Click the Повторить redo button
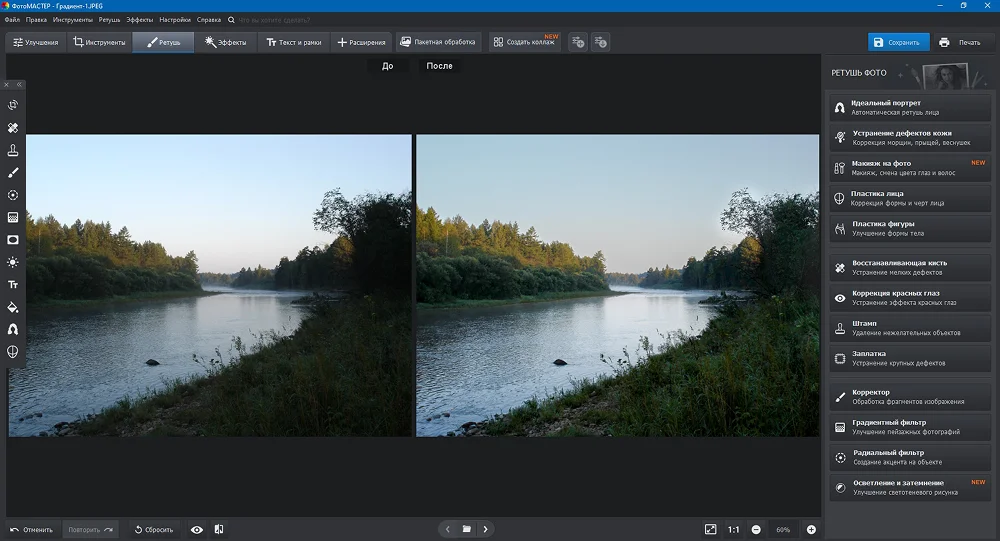Image resolution: width=1000 pixels, height=541 pixels. pos(91,530)
